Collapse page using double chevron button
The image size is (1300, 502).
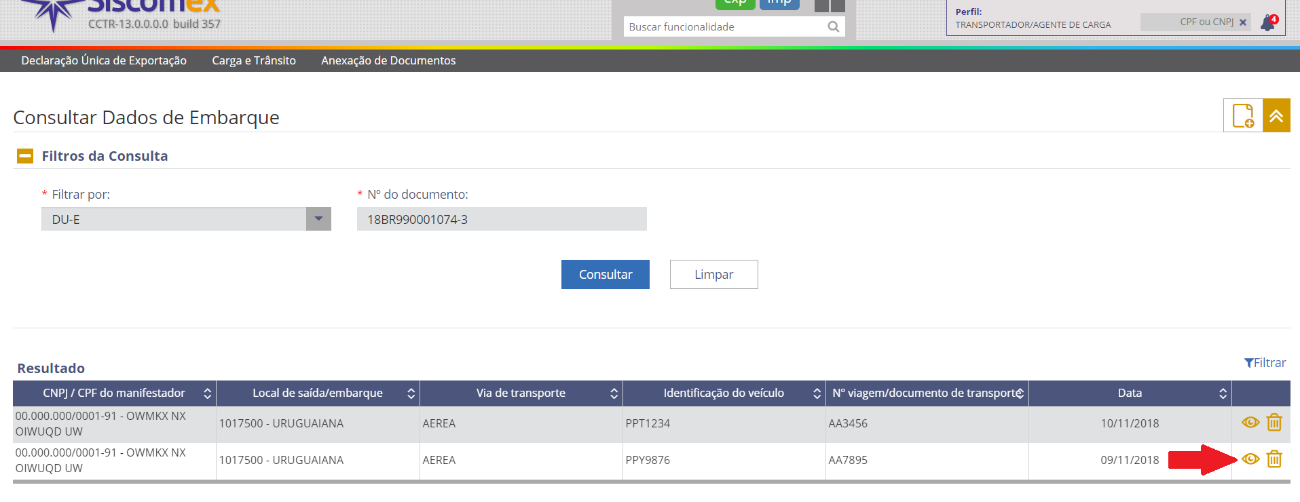[x=1276, y=116]
